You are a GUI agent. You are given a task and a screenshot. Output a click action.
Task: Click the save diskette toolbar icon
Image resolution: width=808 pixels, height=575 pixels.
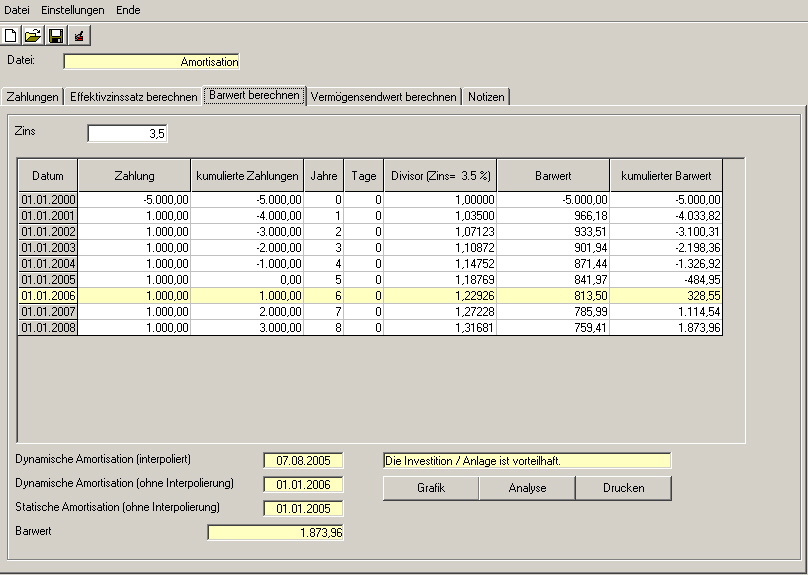[x=56, y=36]
